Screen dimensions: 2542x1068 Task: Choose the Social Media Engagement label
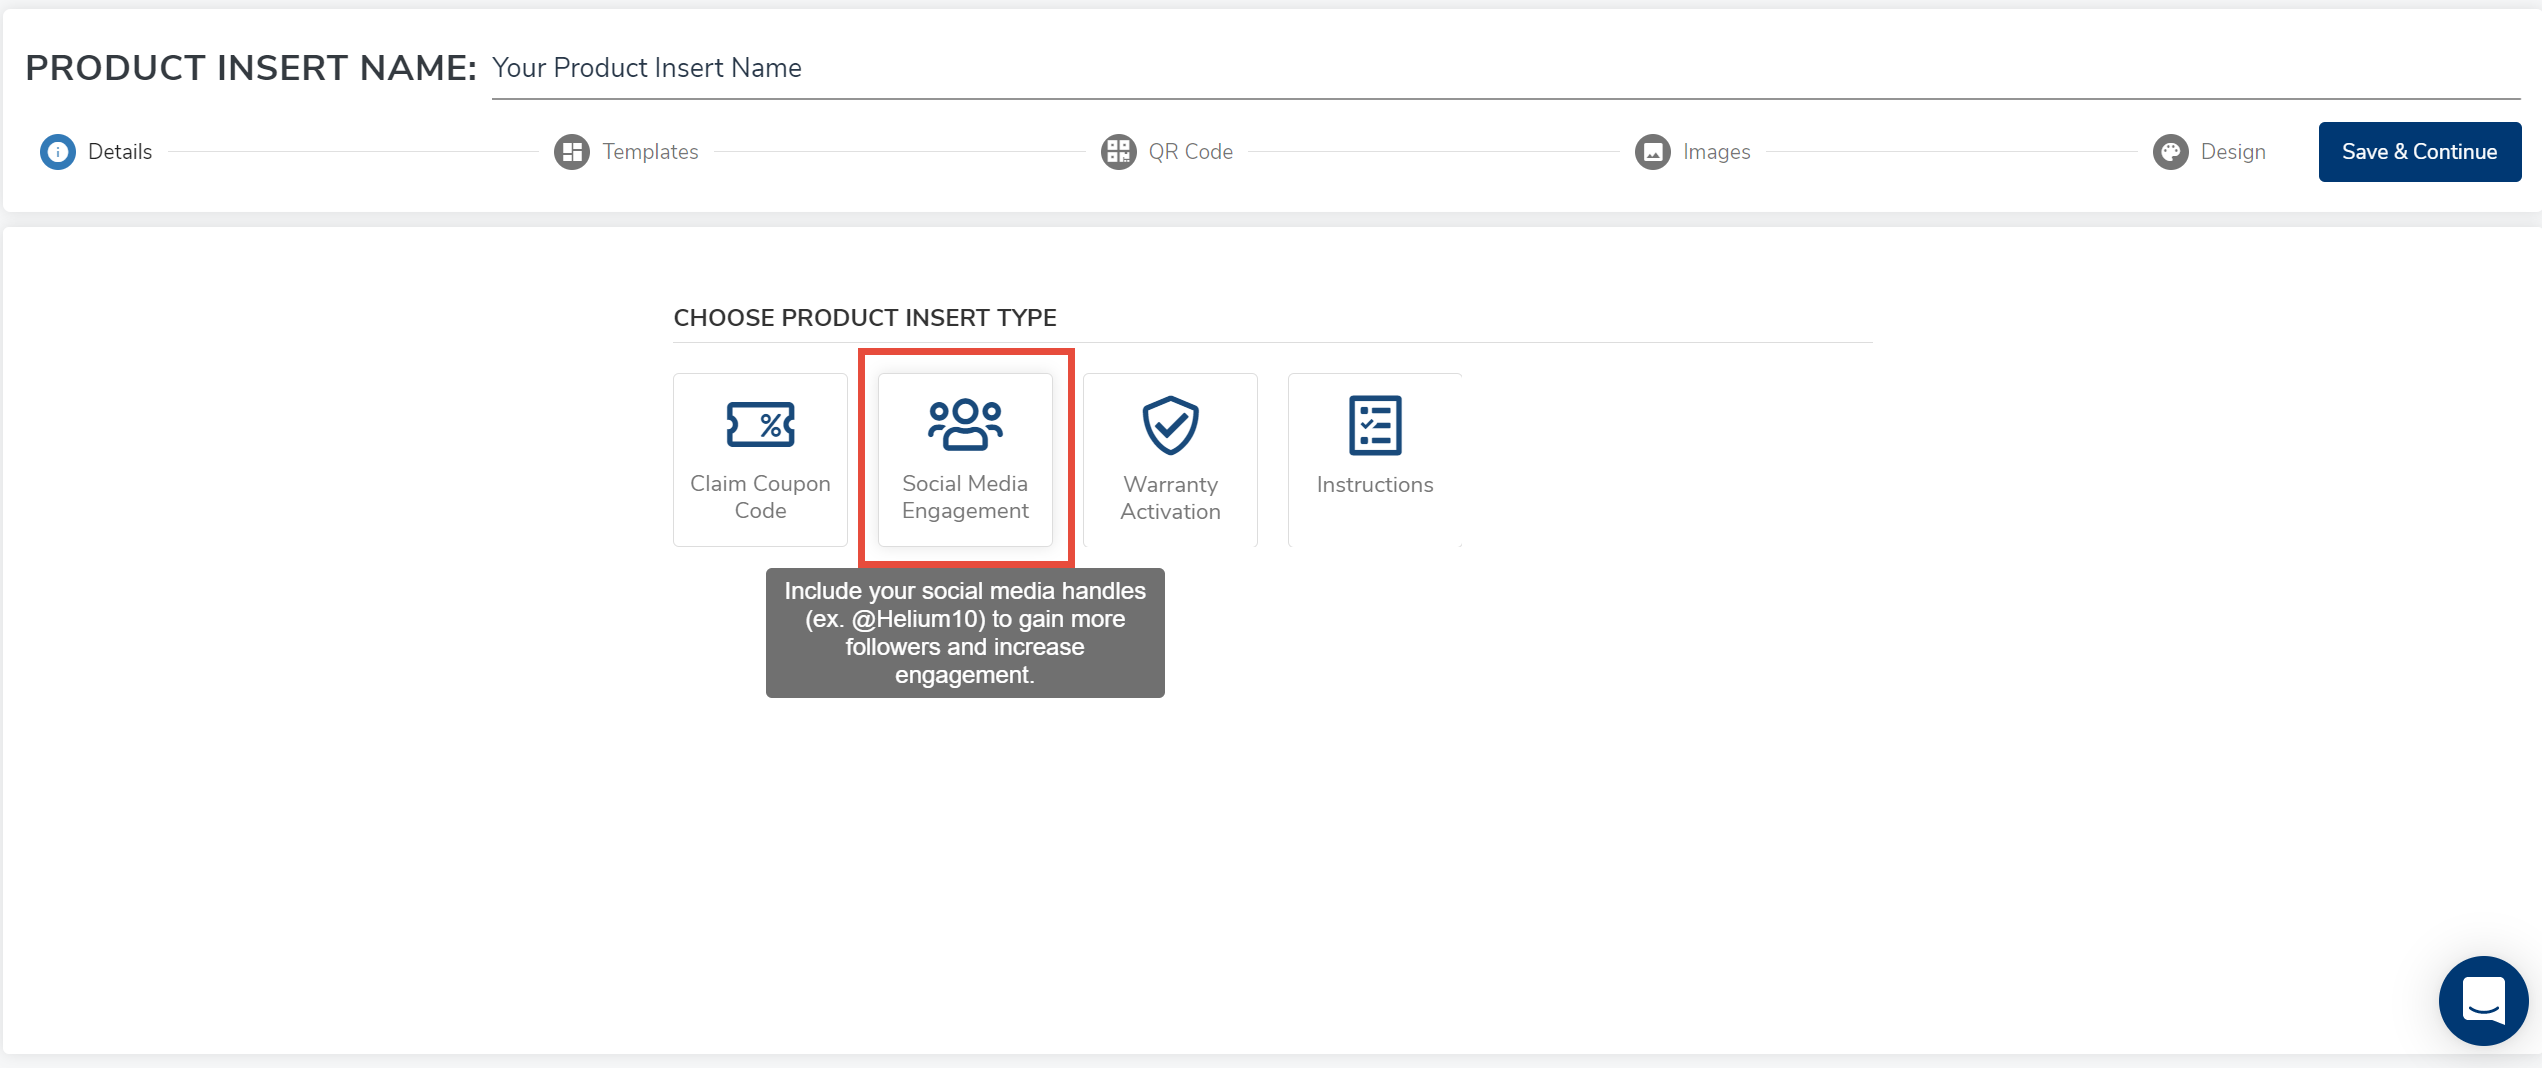(x=965, y=497)
